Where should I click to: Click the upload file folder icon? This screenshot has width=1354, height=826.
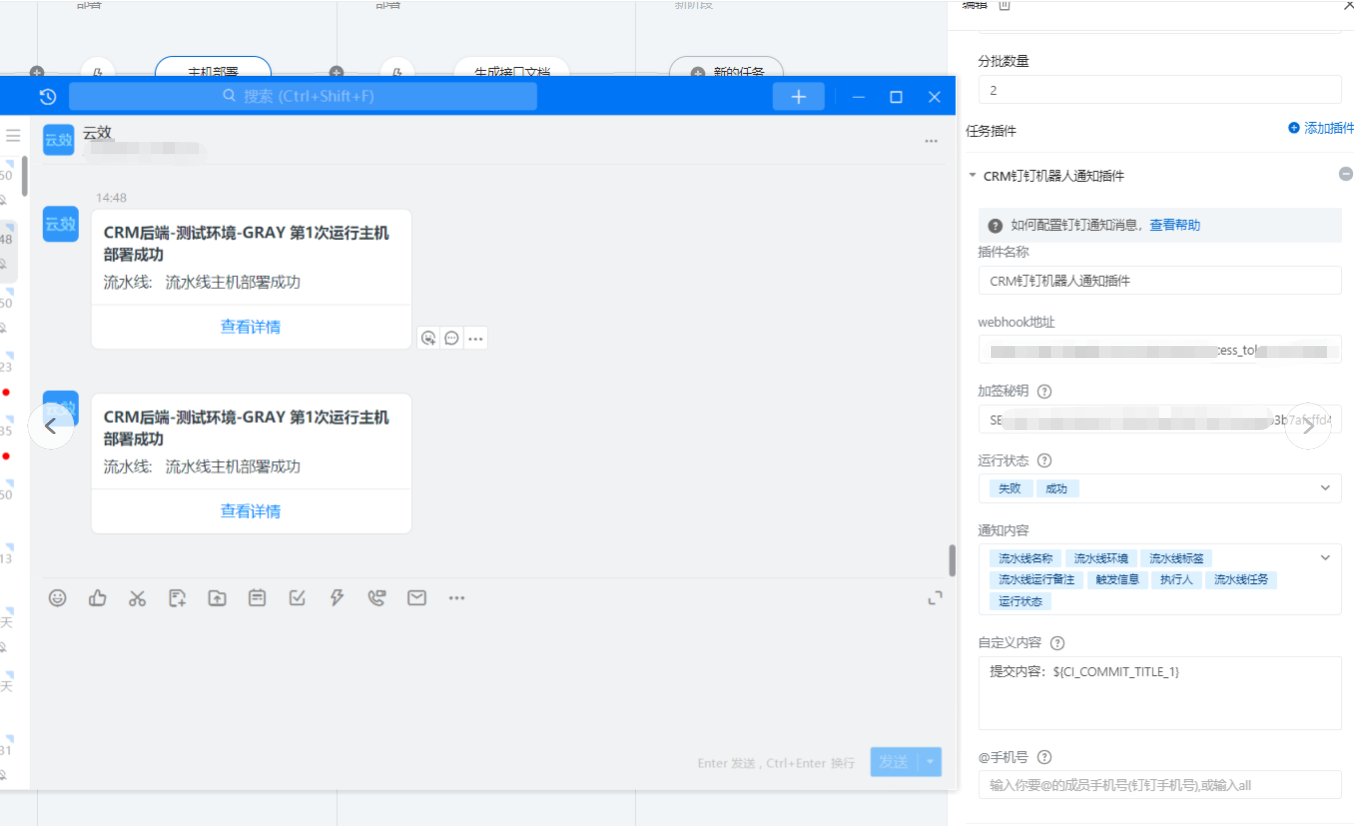click(x=217, y=598)
